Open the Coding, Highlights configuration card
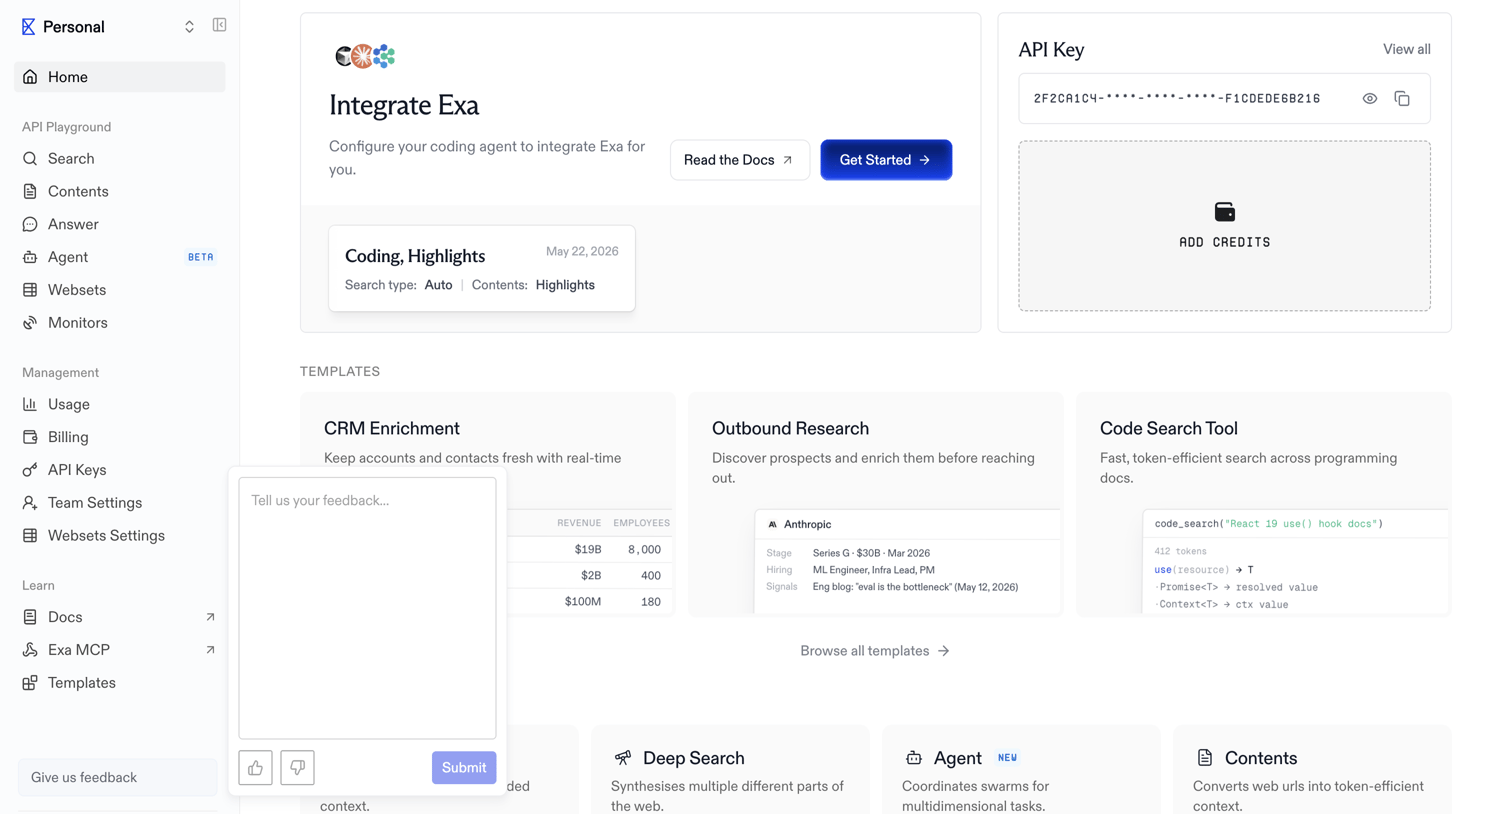The image size is (1512, 814). point(482,268)
